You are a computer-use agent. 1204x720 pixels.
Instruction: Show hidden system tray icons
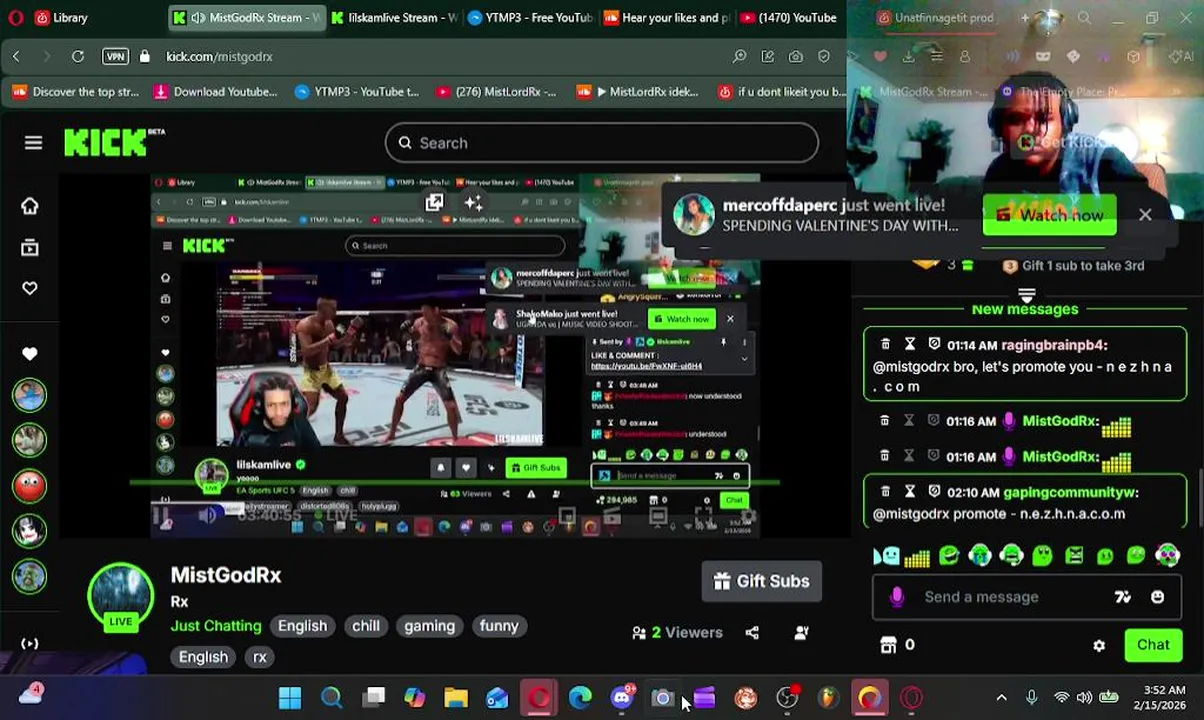click(1001, 697)
